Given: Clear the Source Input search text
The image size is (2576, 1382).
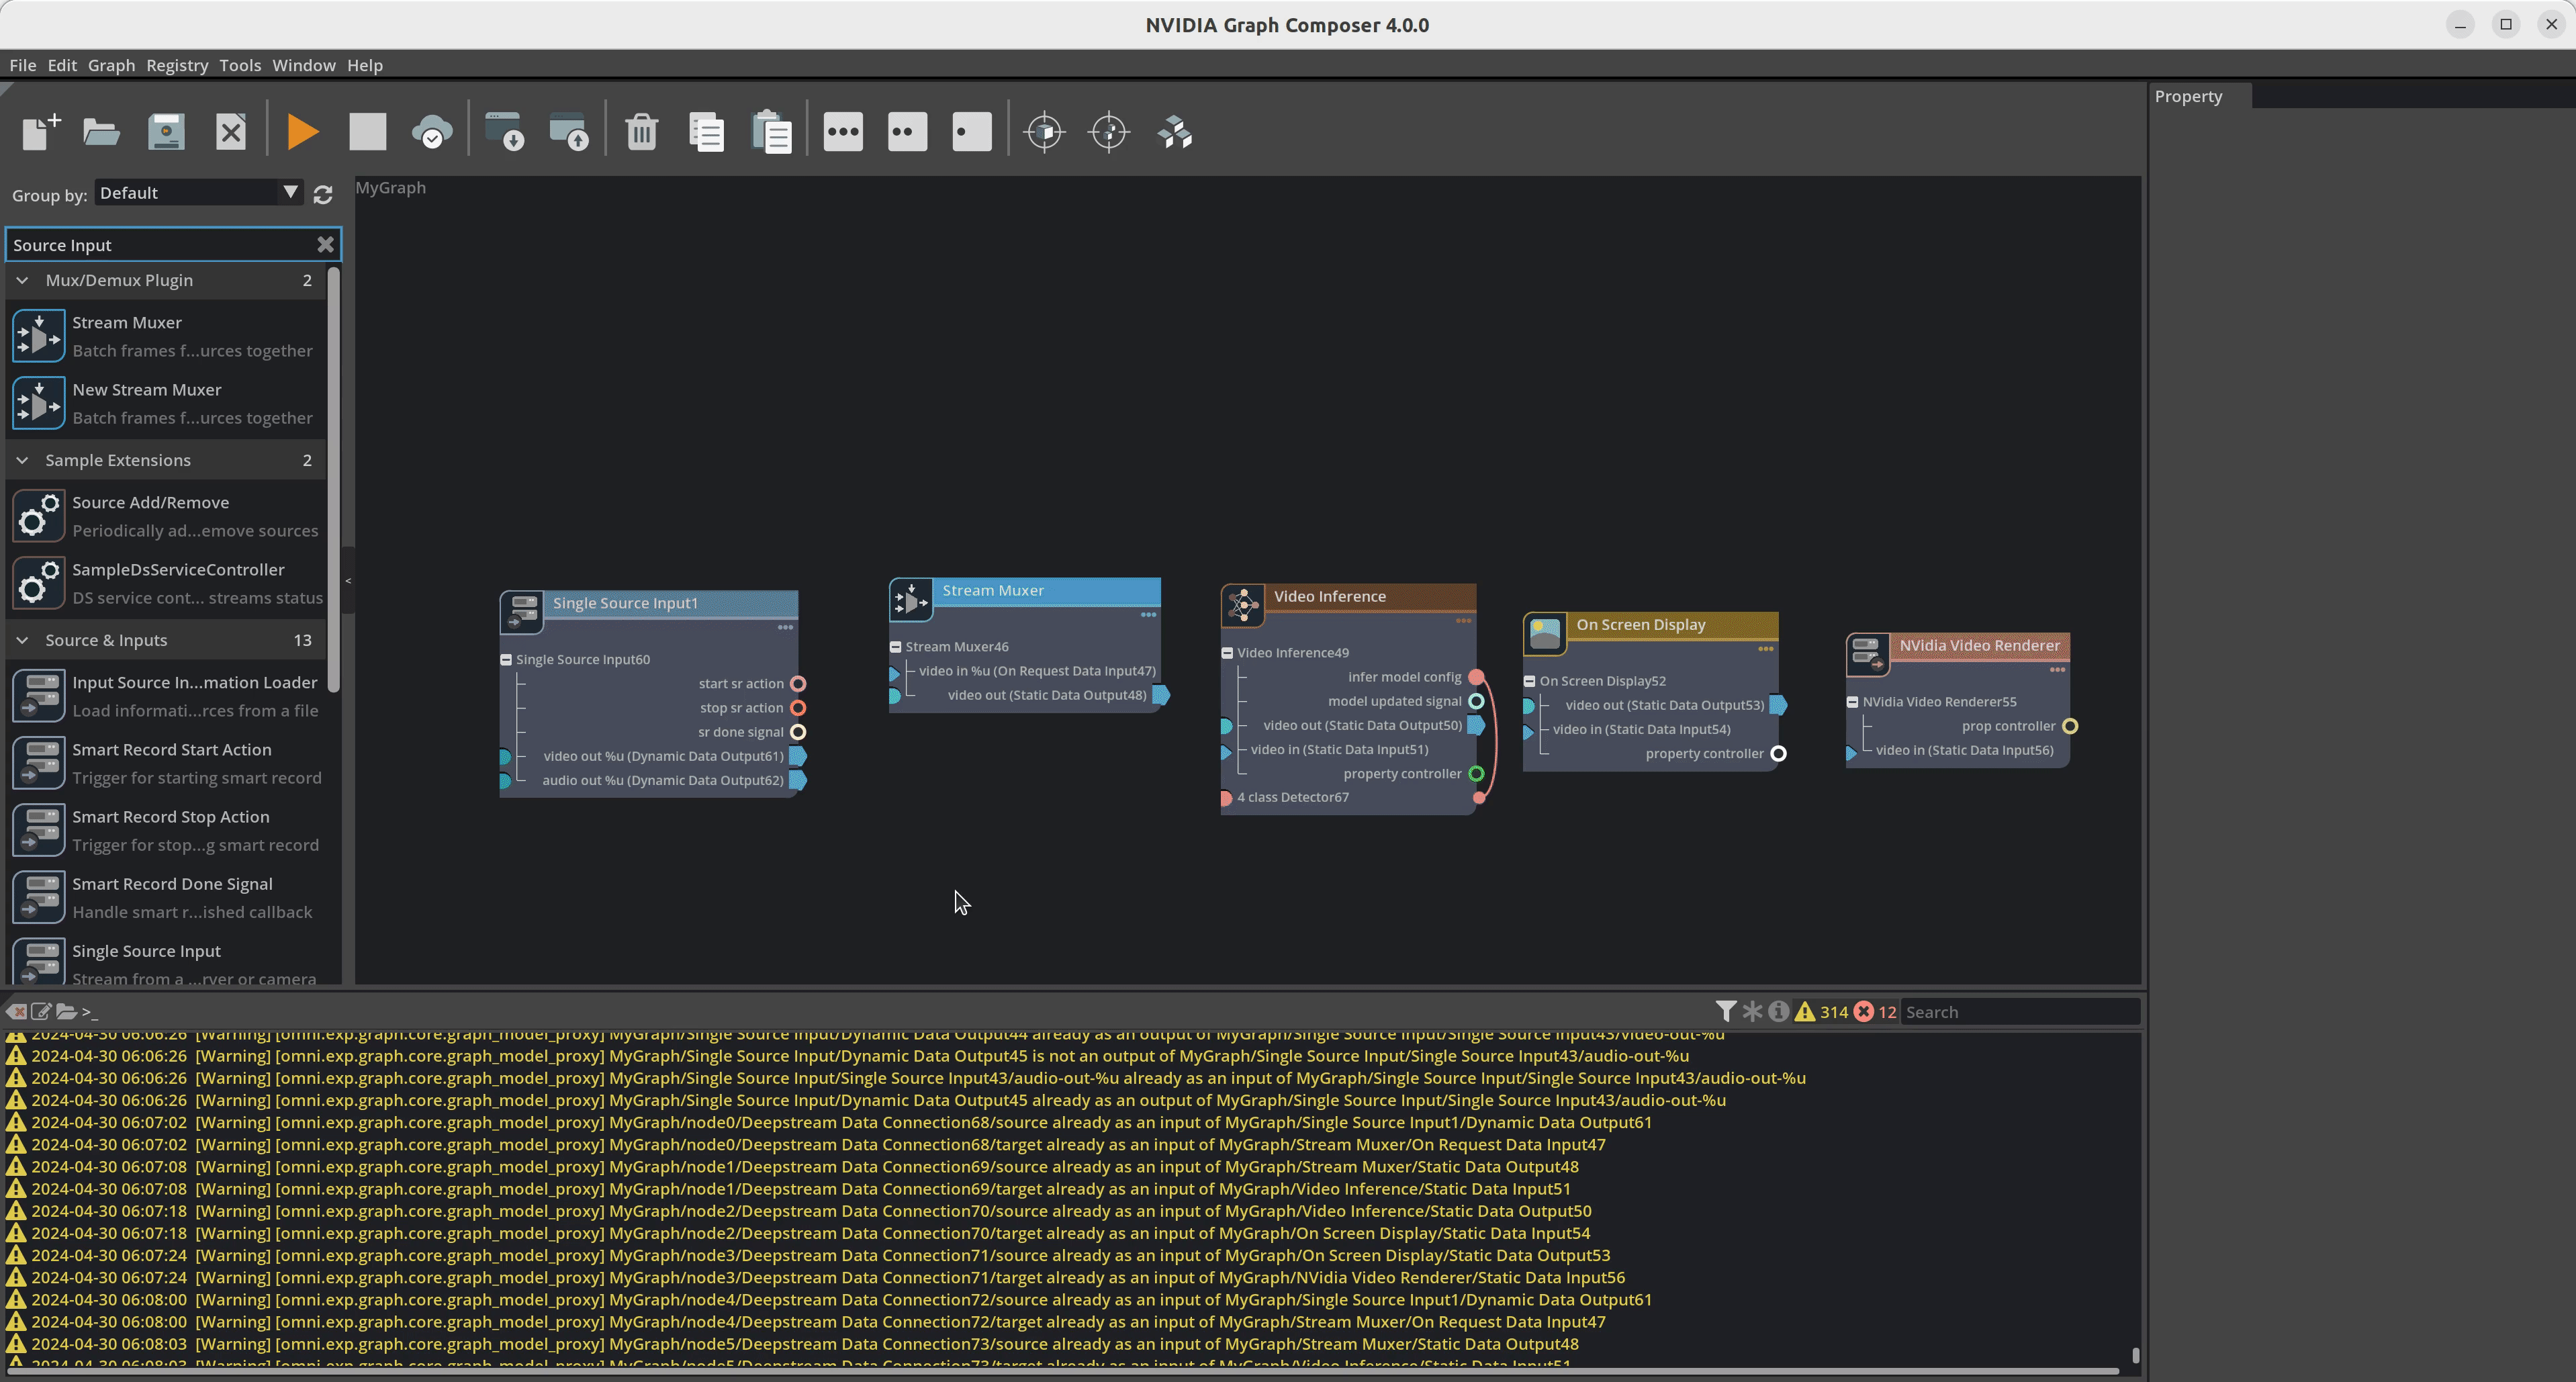Looking at the screenshot, I should tap(325, 244).
